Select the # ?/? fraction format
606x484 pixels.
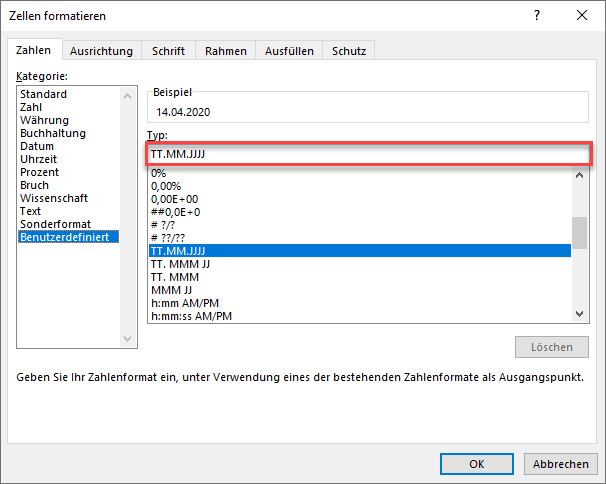pos(360,225)
